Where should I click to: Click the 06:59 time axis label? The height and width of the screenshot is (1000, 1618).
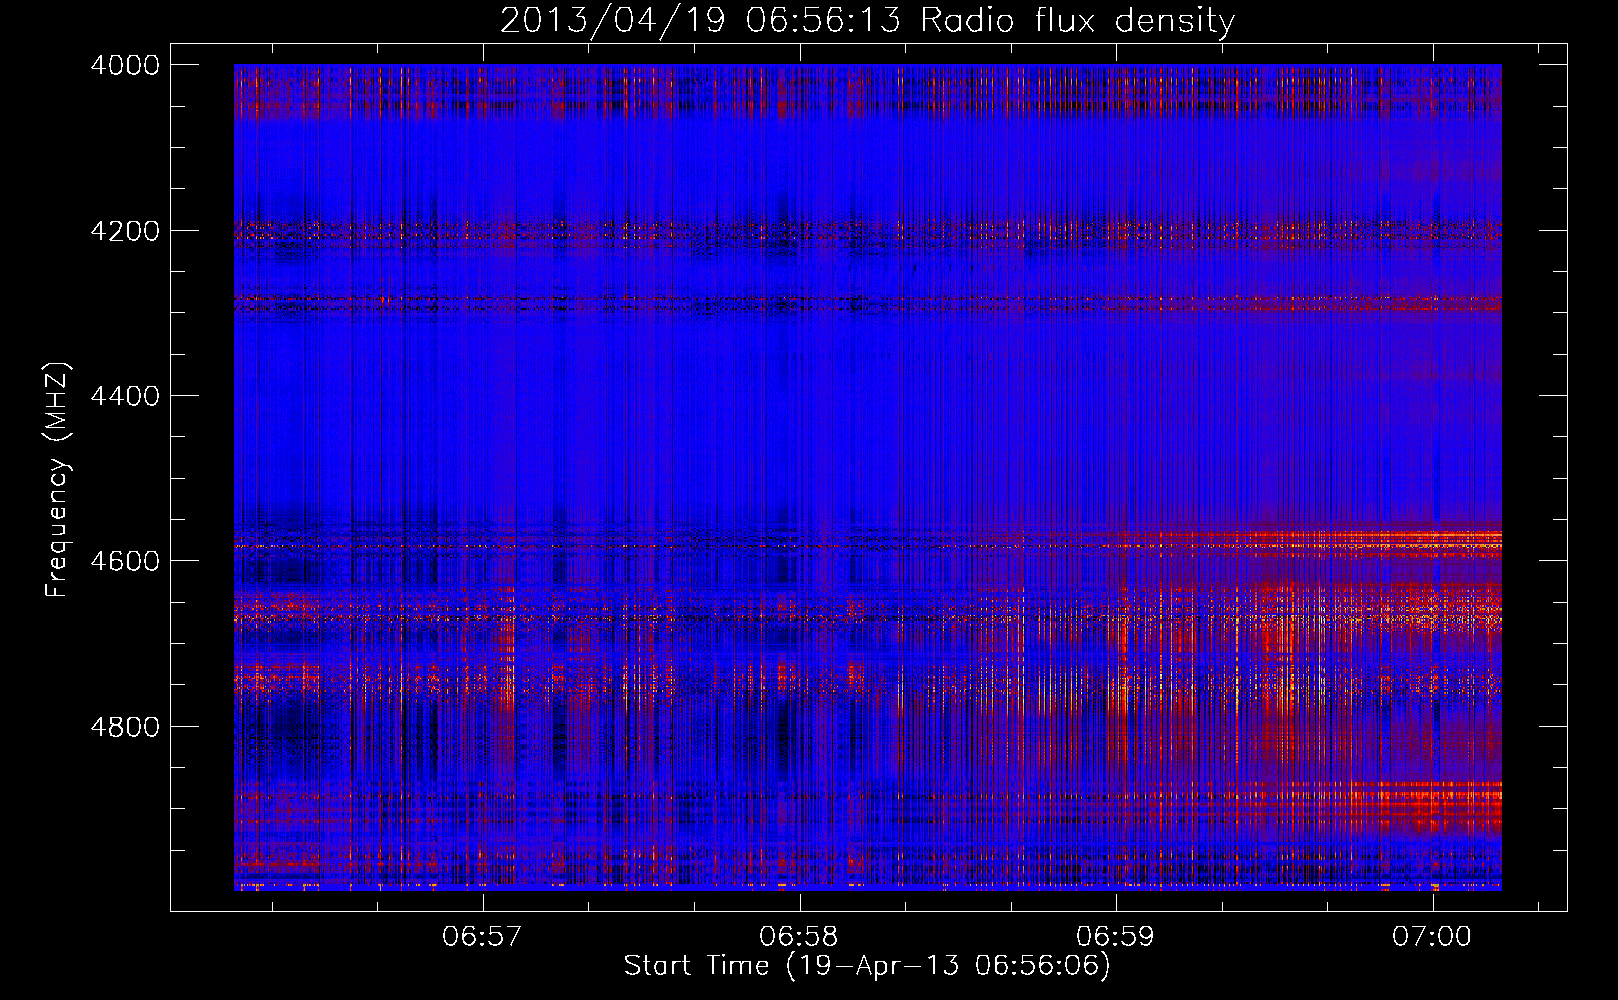pos(1115,936)
